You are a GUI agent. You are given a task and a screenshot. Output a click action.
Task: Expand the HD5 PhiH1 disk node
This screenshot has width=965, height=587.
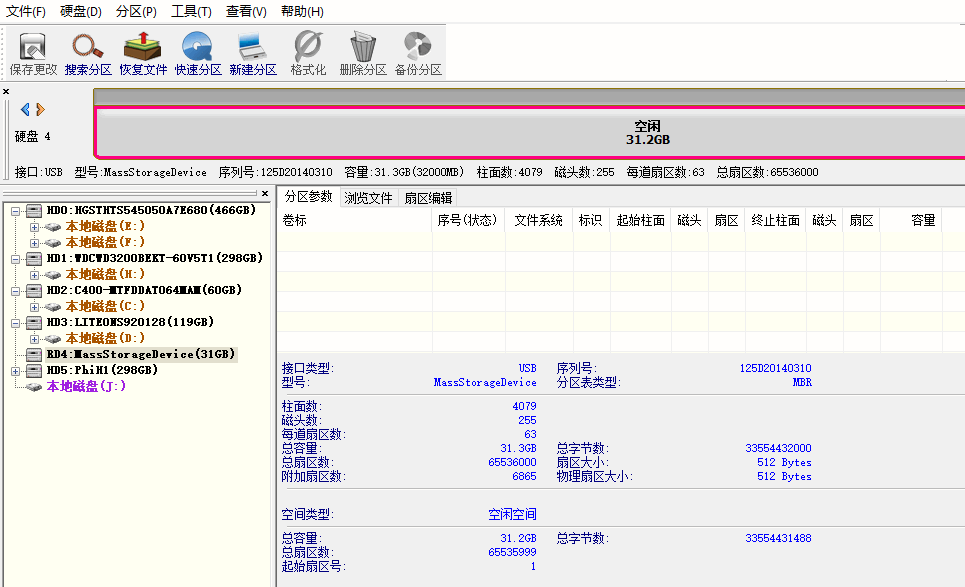15,371
